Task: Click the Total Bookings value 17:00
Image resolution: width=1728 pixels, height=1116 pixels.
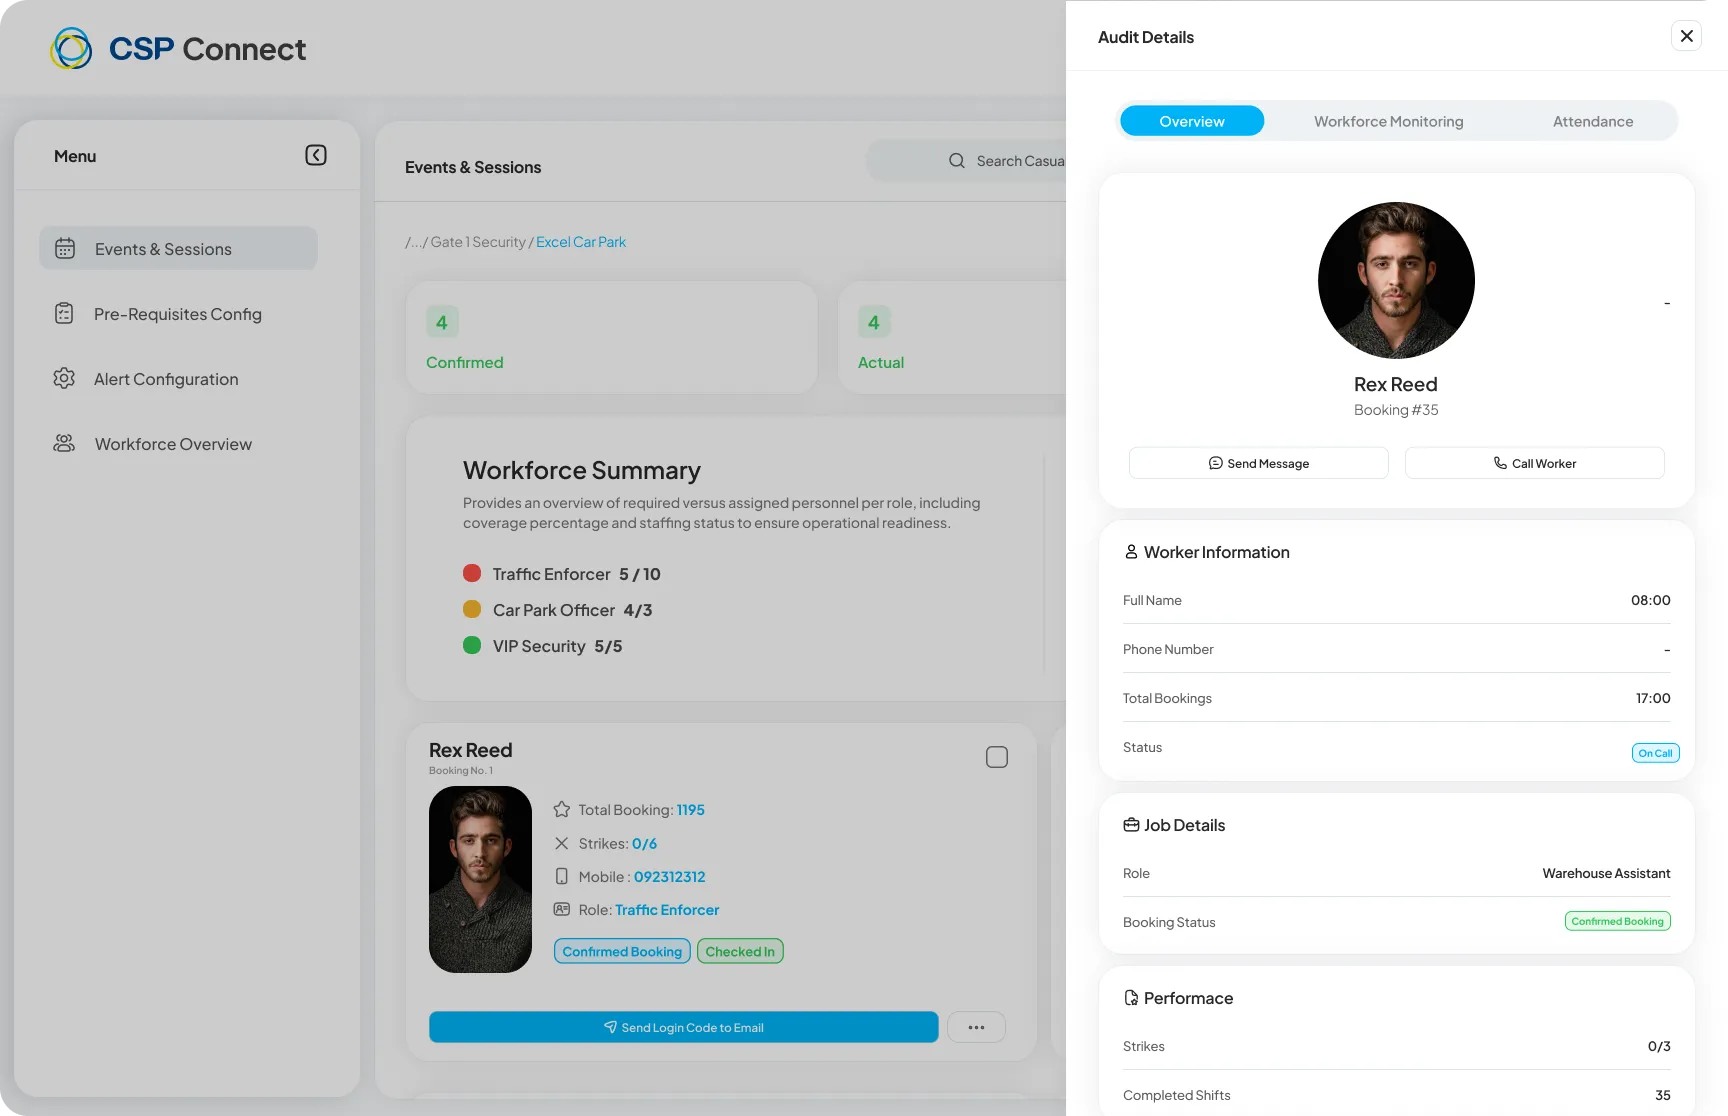Action: 1653,698
